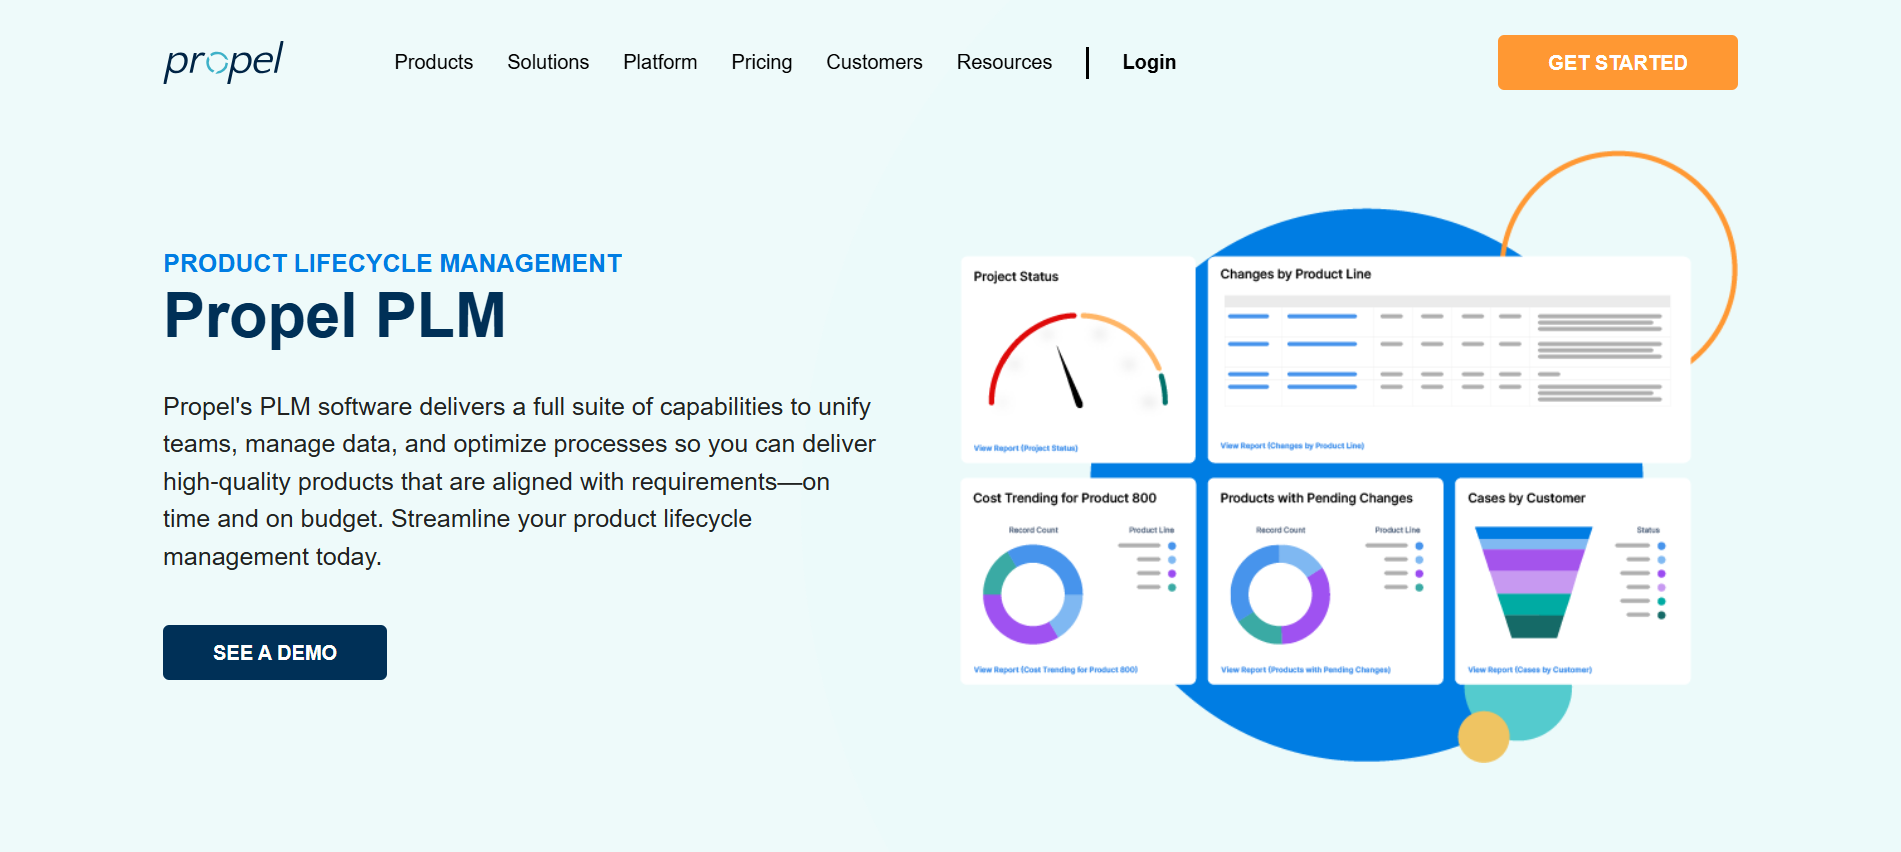Open View Report link for Cases by Customer

click(1529, 670)
